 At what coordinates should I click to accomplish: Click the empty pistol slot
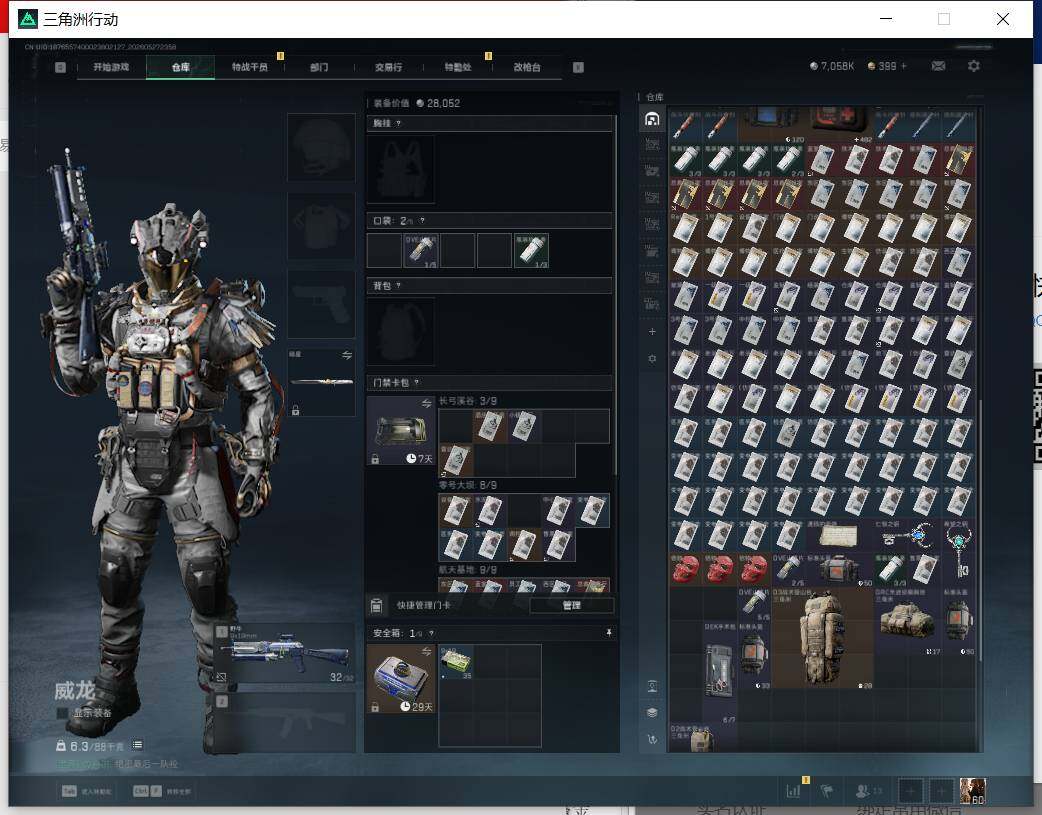[x=321, y=304]
